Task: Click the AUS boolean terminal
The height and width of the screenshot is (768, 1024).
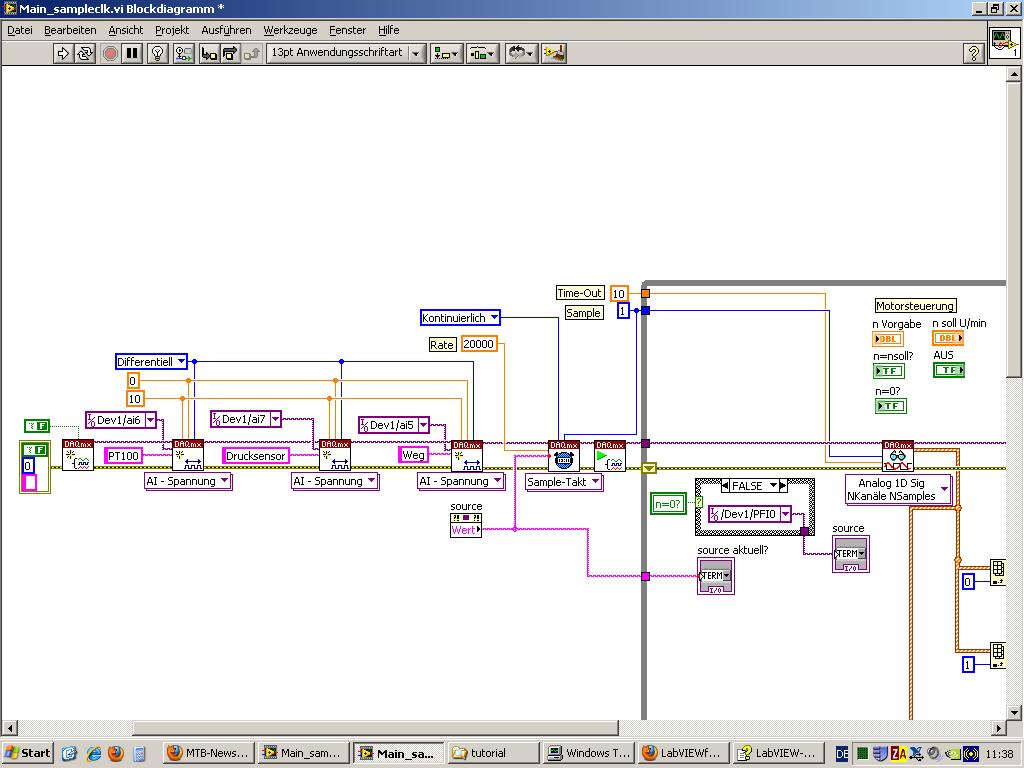Action: pos(949,370)
